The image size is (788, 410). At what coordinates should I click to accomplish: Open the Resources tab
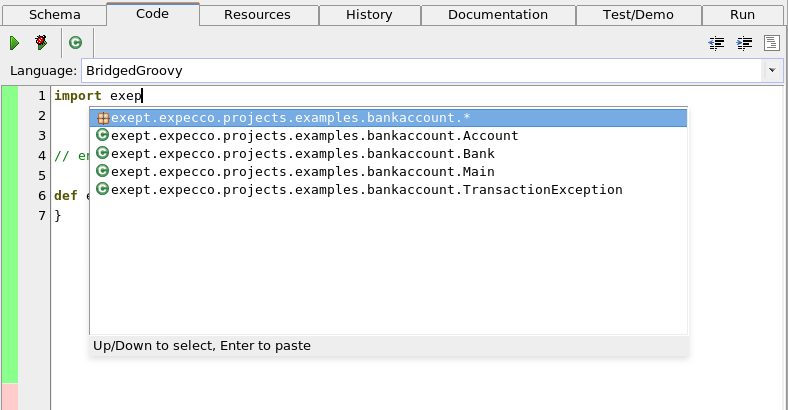[257, 15]
